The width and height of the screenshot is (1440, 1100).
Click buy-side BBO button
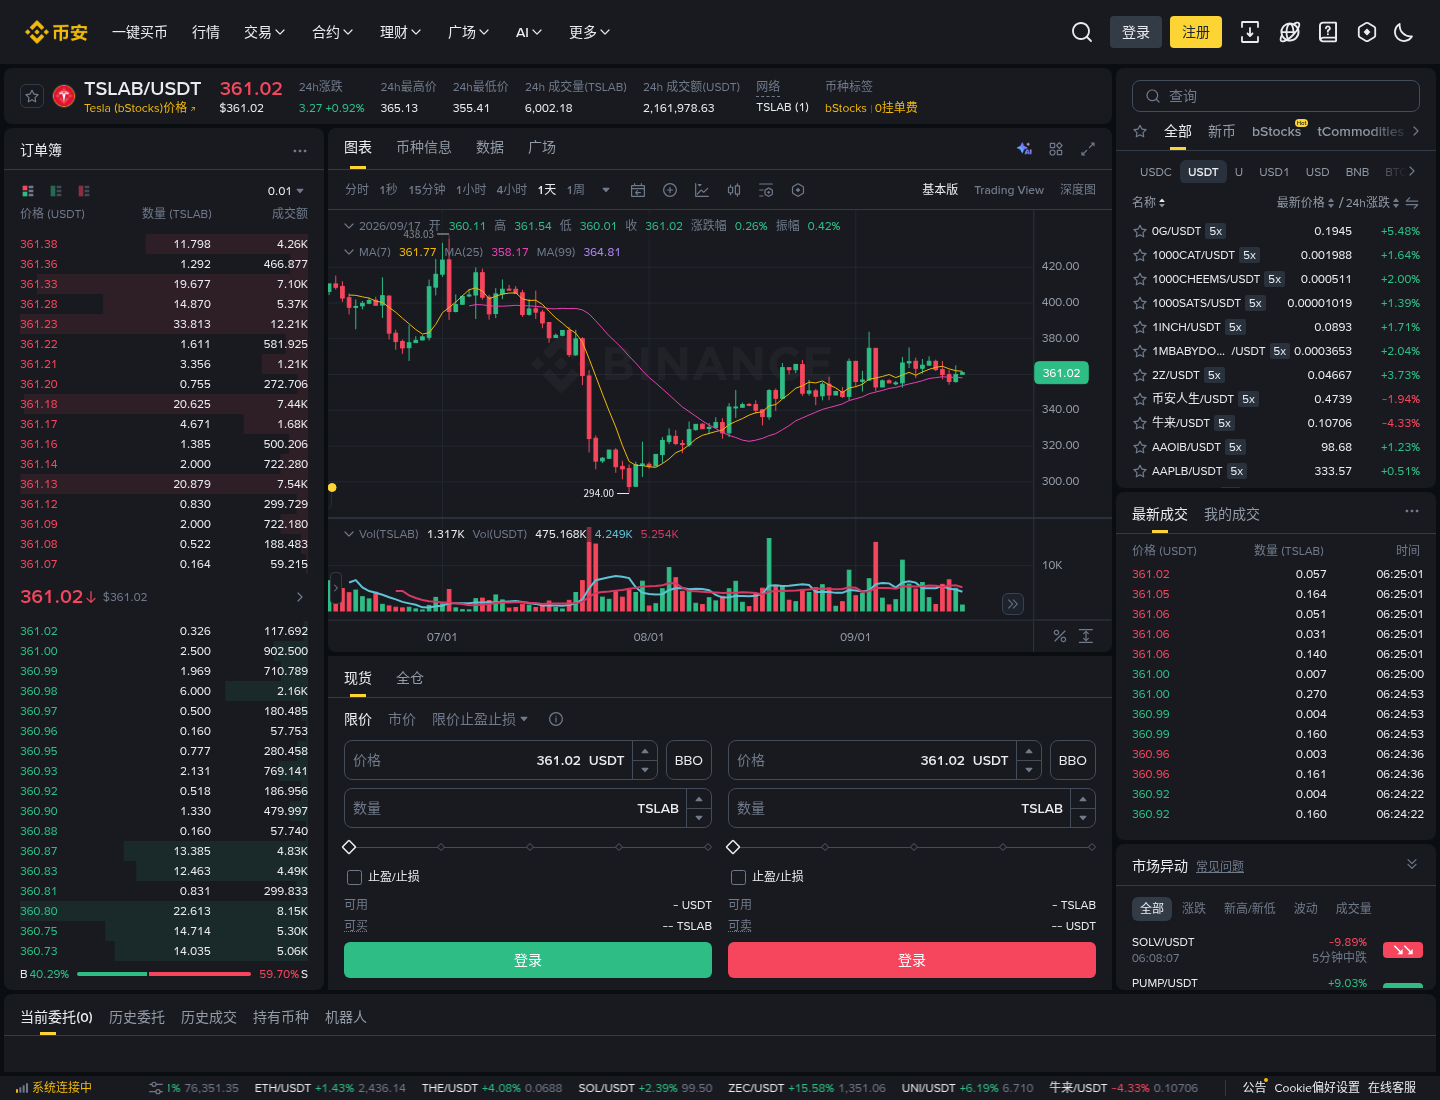[x=689, y=760]
